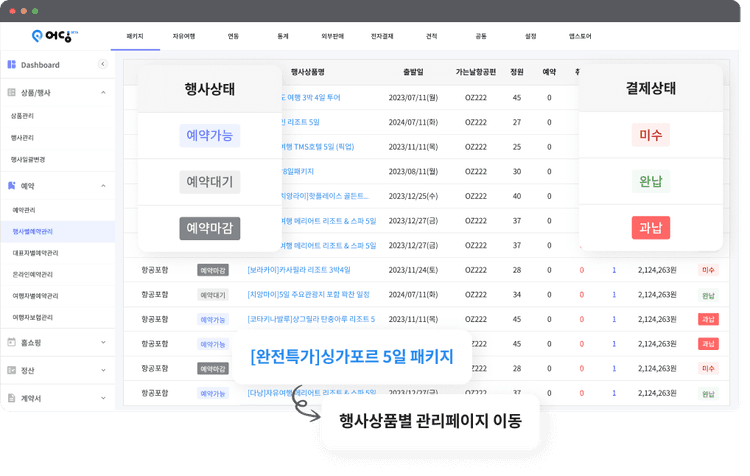Expand the 정산 section chevron

(103, 370)
